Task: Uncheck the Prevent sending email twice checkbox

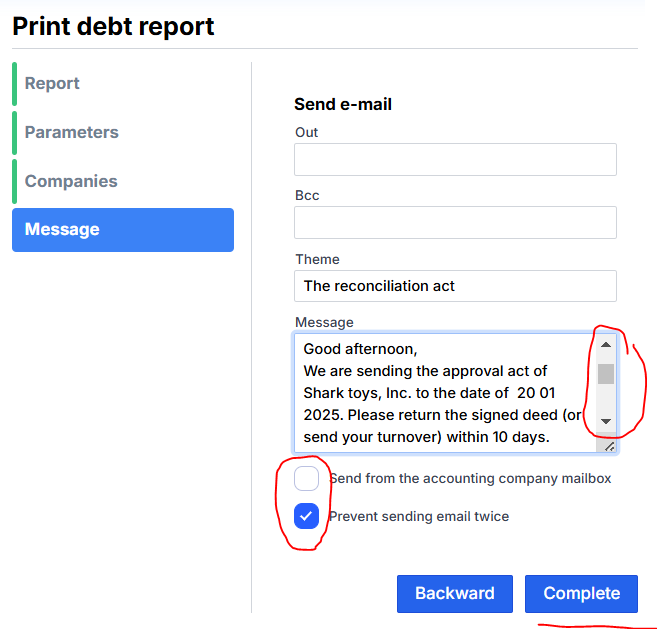Action: [x=307, y=516]
